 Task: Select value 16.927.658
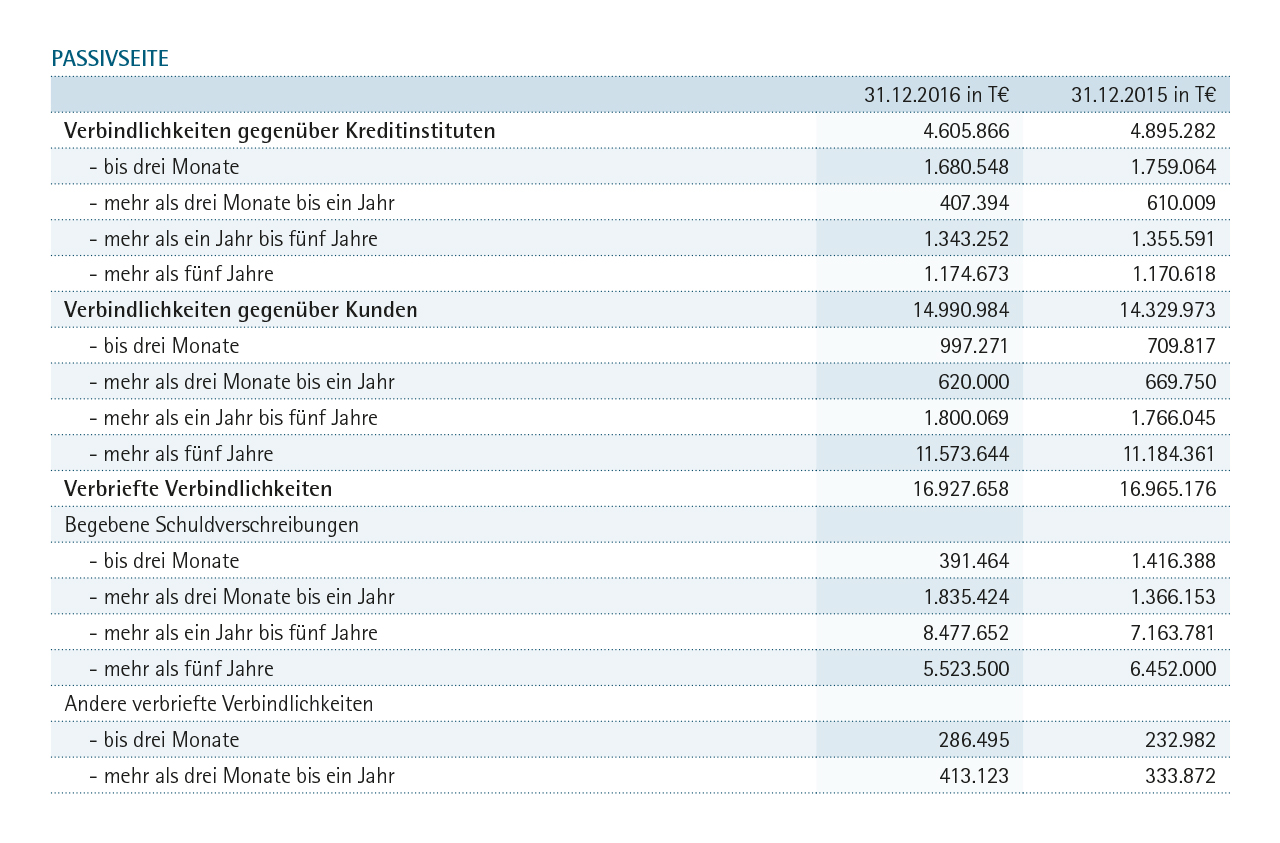point(962,489)
